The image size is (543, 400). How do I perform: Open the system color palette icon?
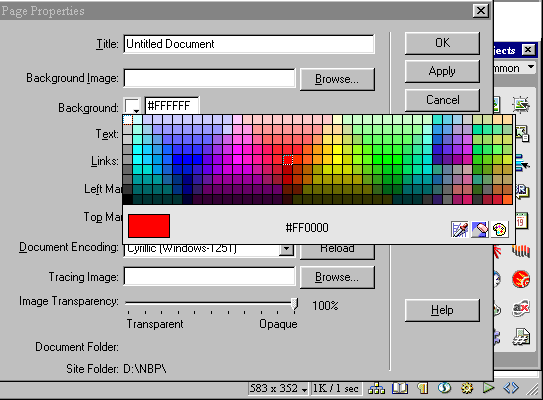[500, 229]
